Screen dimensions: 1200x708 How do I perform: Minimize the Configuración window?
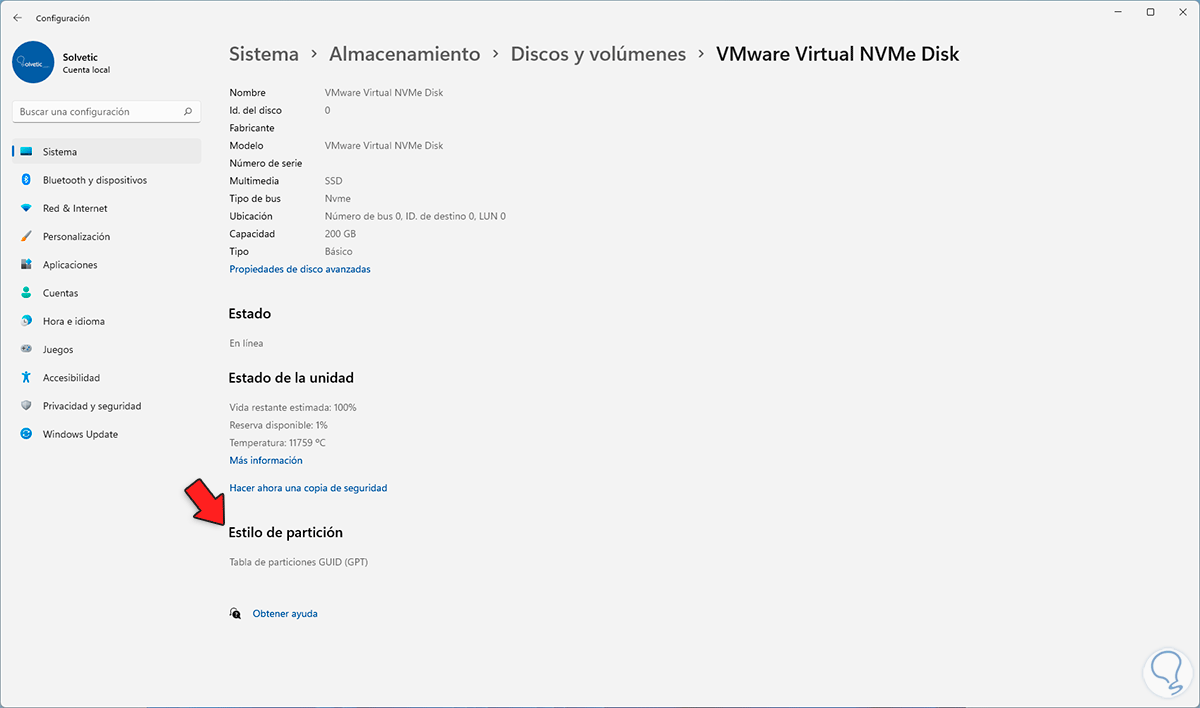1120,12
